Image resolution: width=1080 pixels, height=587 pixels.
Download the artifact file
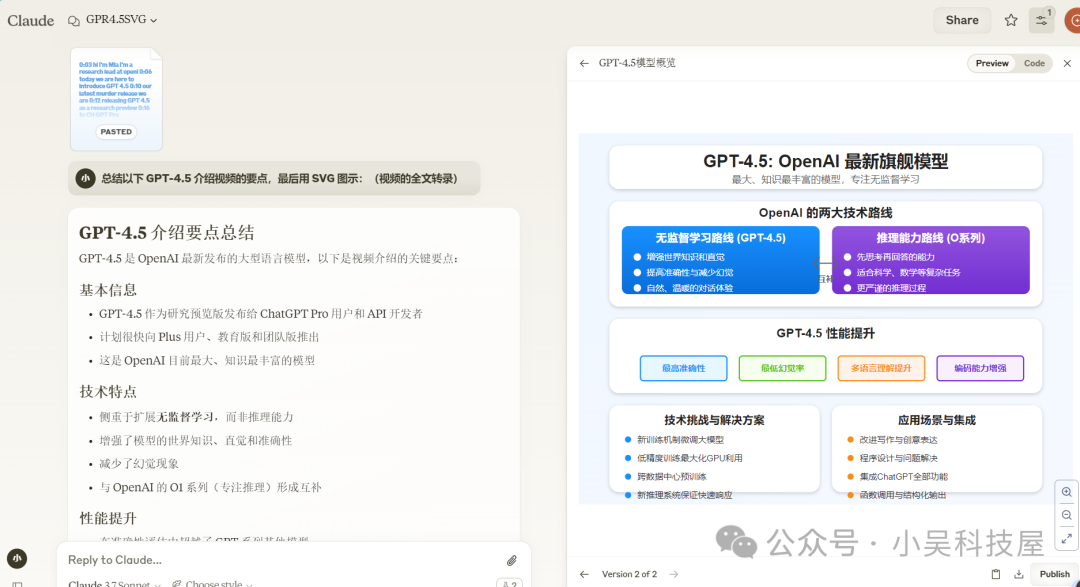(1019, 574)
